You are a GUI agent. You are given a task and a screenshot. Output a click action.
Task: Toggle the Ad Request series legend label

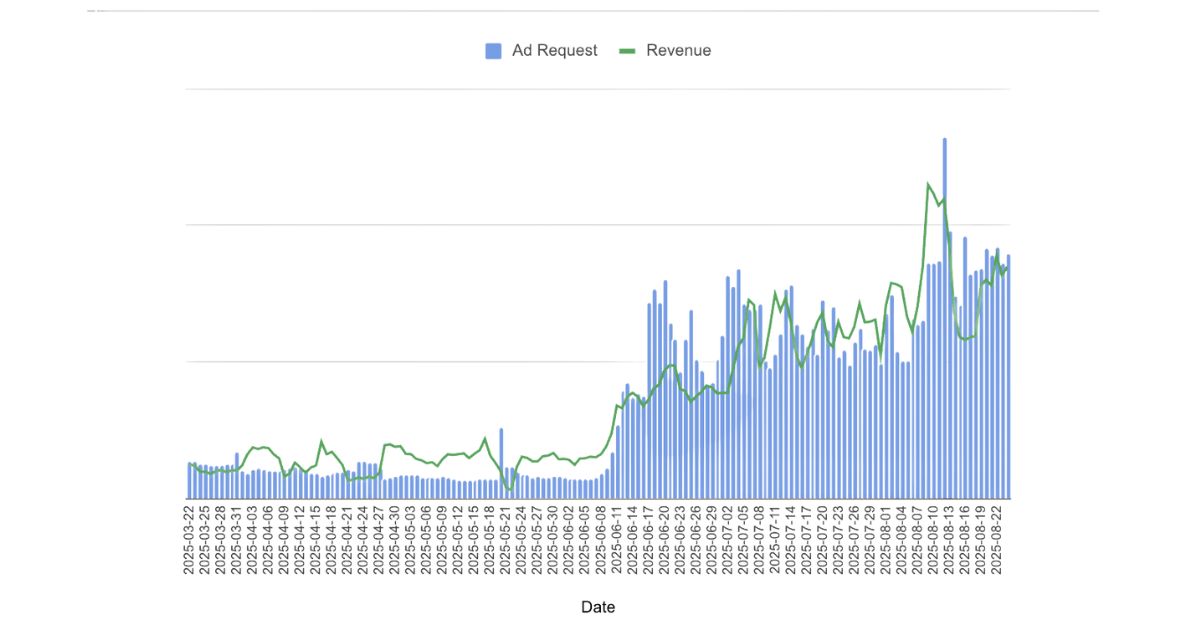554,51
